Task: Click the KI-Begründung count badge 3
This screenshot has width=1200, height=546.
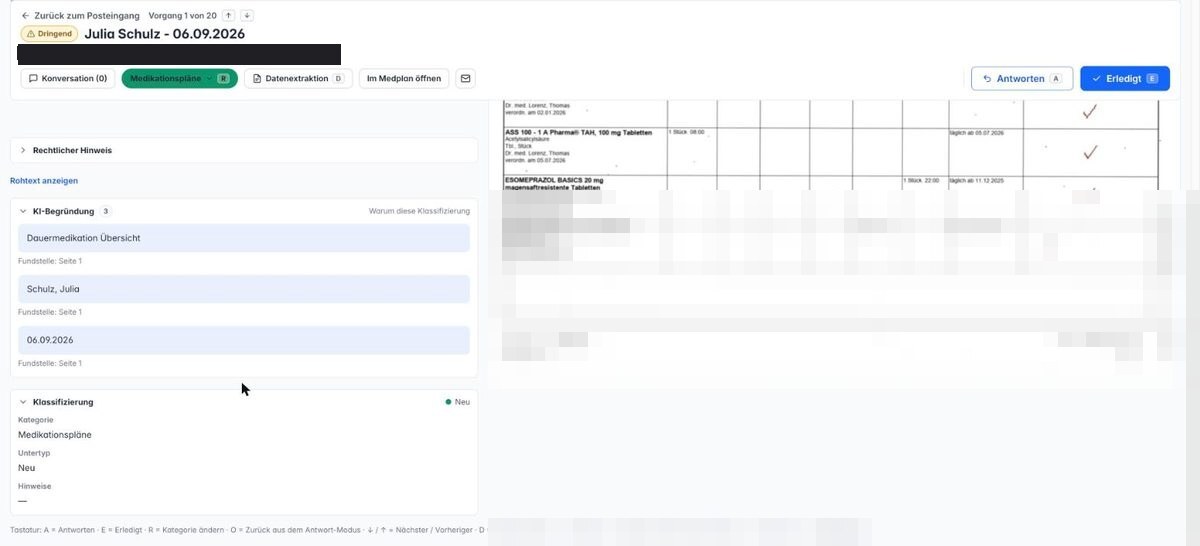Action: tap(106, 211)
